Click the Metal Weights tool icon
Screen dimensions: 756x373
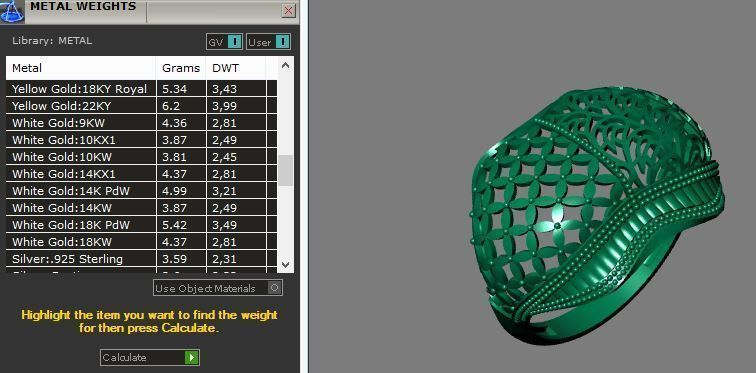12,11
